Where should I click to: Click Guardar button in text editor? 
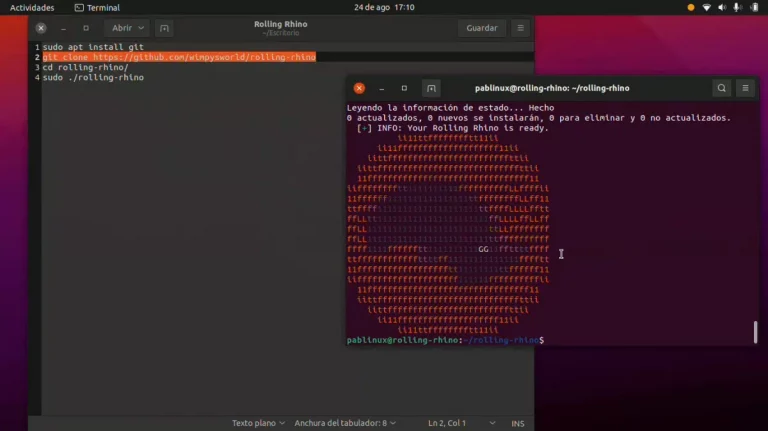[481, 28]
